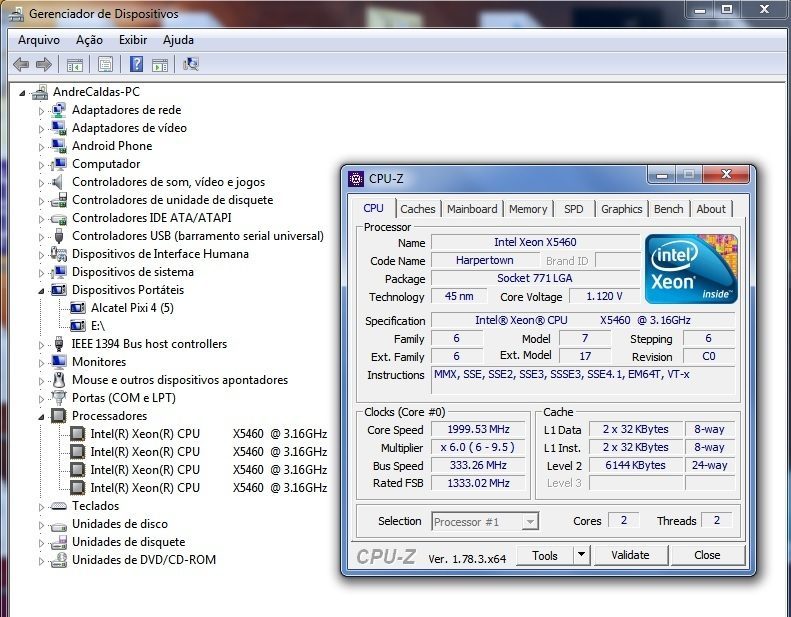
Task: Select the Unidades de disquete item
Action: (x=129, y=542)
